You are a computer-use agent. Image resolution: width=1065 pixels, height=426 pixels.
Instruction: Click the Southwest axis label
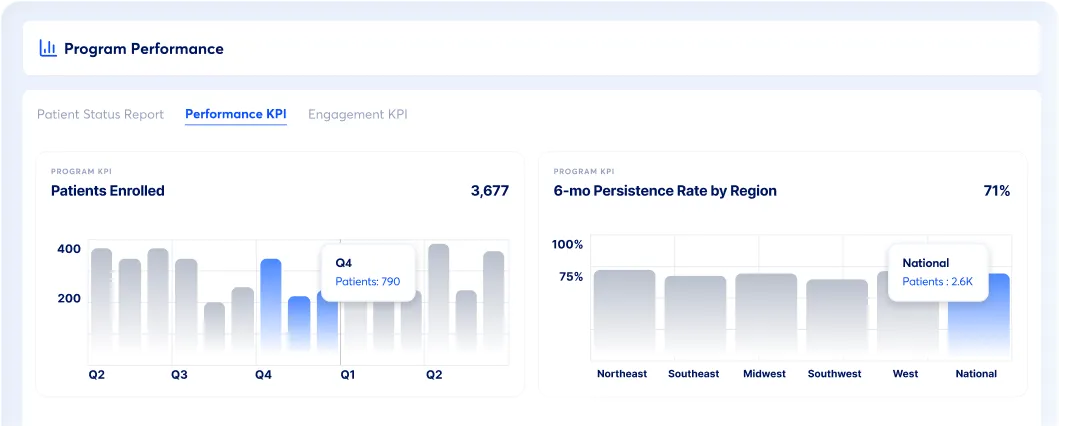[x=835, y=374]
